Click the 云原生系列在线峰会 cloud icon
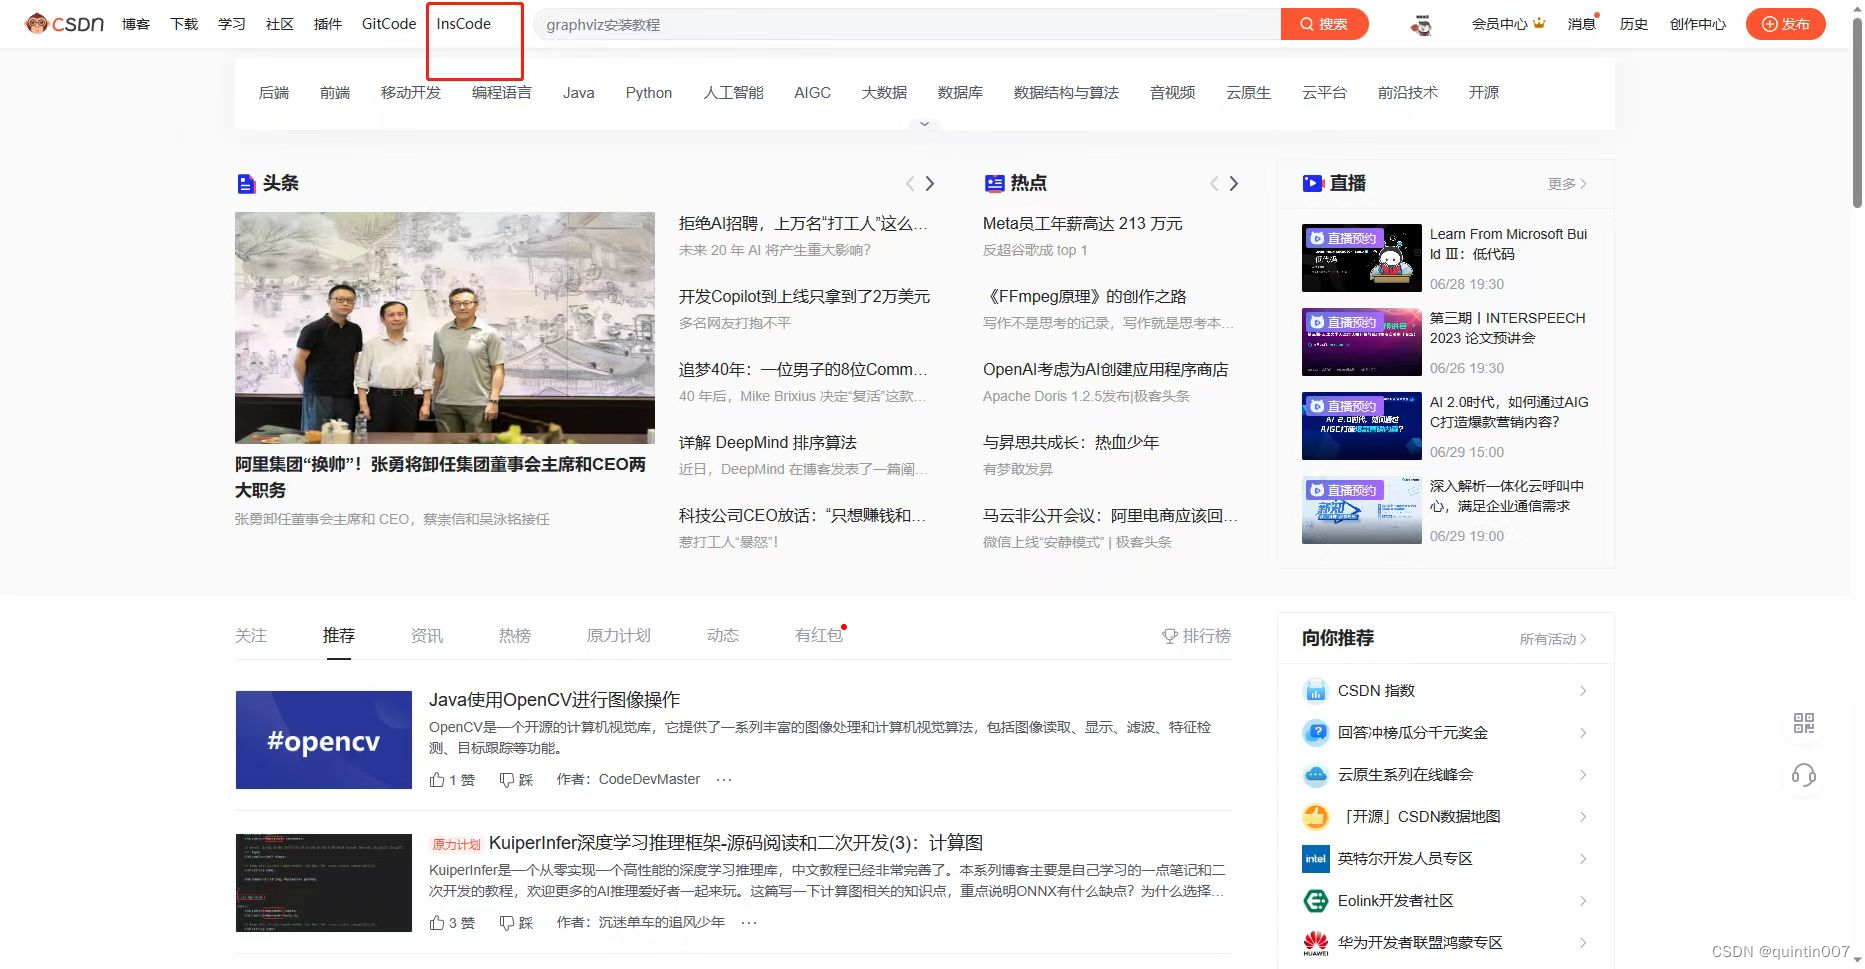The width and height of the screenshot is (1865, 969). point(1315,775)
